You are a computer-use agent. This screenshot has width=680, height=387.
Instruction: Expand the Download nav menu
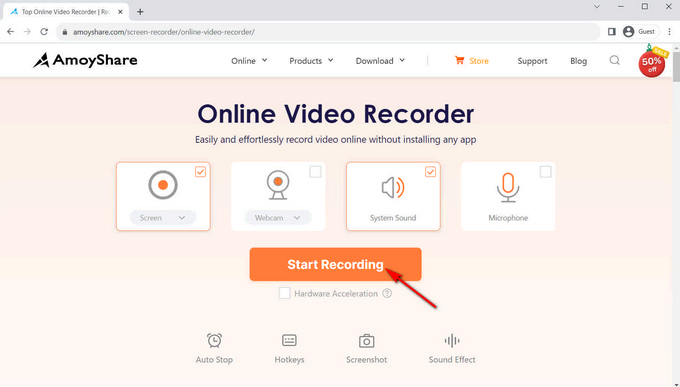[x=380, y=61]
